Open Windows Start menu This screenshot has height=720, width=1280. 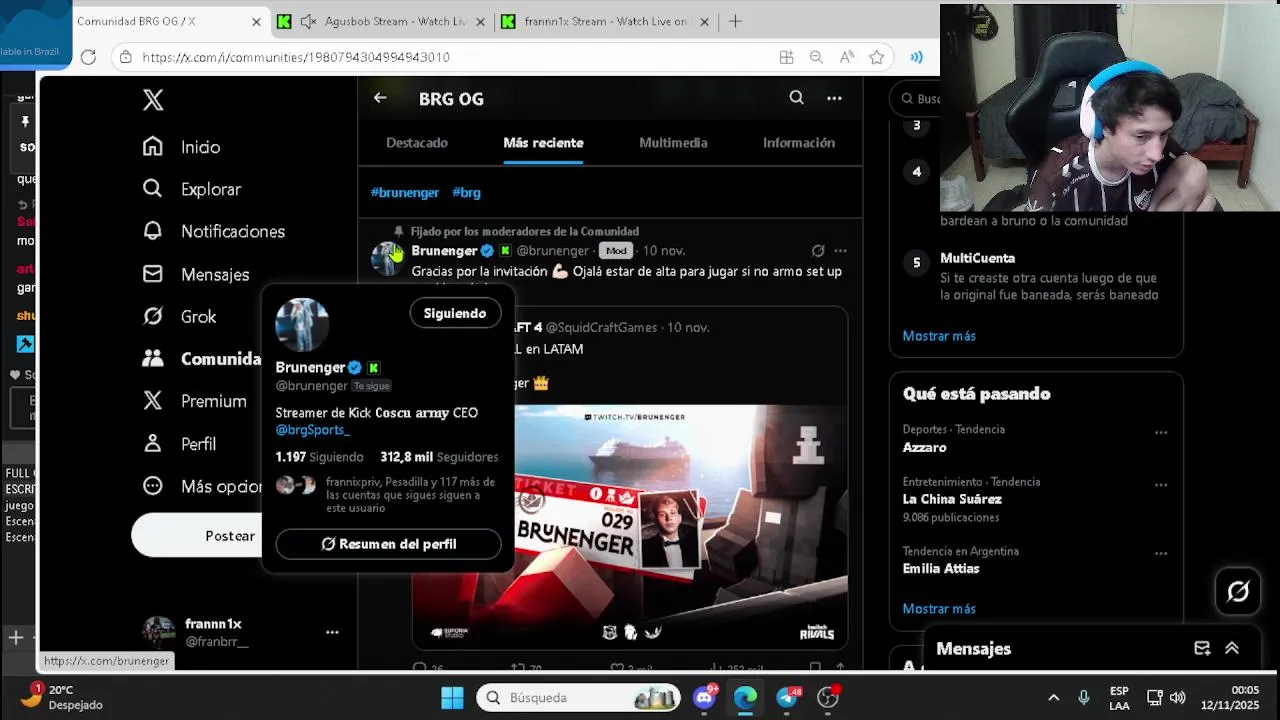452,698
